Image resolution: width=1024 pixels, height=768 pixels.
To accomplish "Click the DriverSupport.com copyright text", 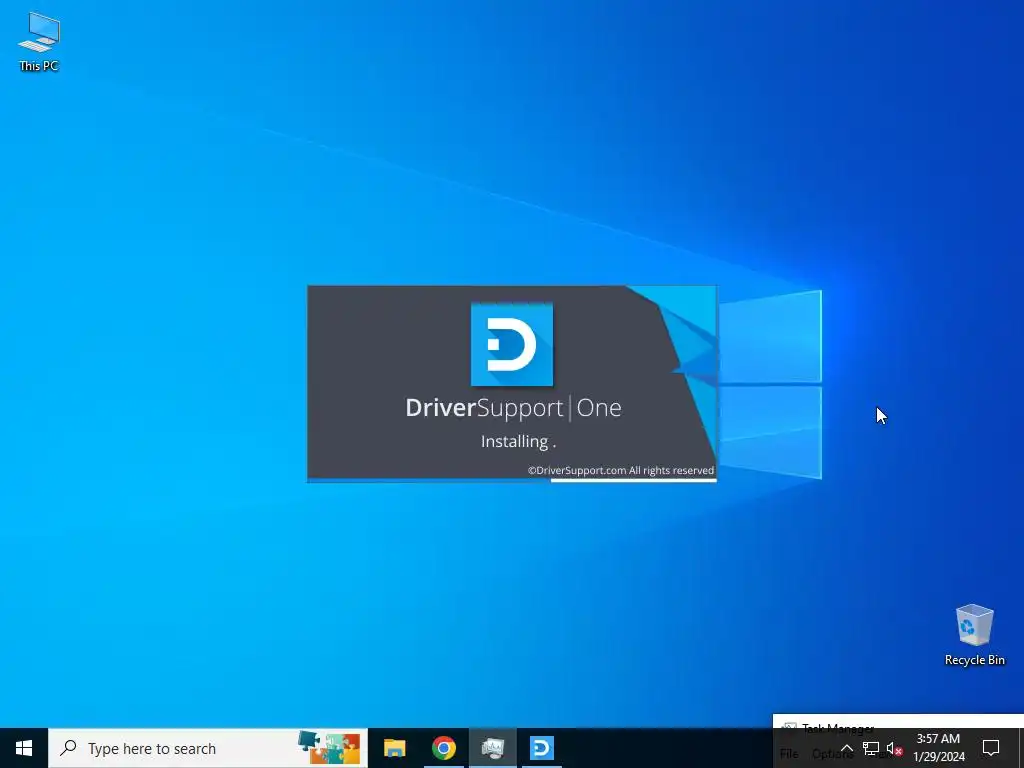I will tap(620, 470).
